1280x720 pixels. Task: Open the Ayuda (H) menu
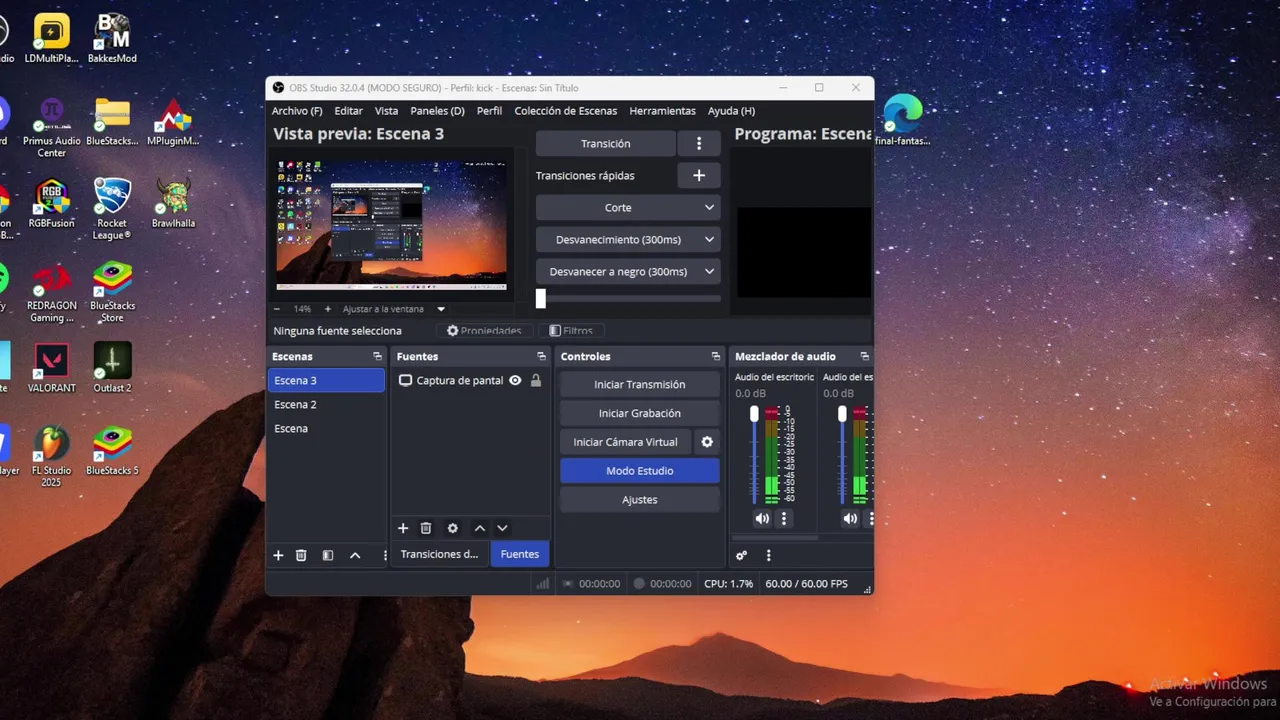pyautogui.click(x=731, y=111)
